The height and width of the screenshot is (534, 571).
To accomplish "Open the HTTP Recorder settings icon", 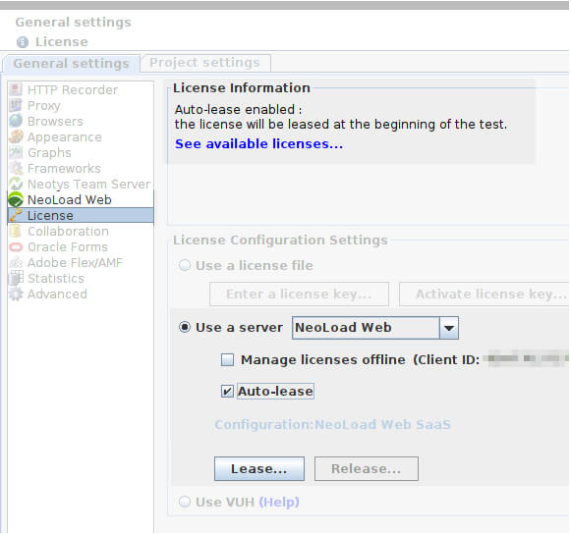I will tap(16, 90).
